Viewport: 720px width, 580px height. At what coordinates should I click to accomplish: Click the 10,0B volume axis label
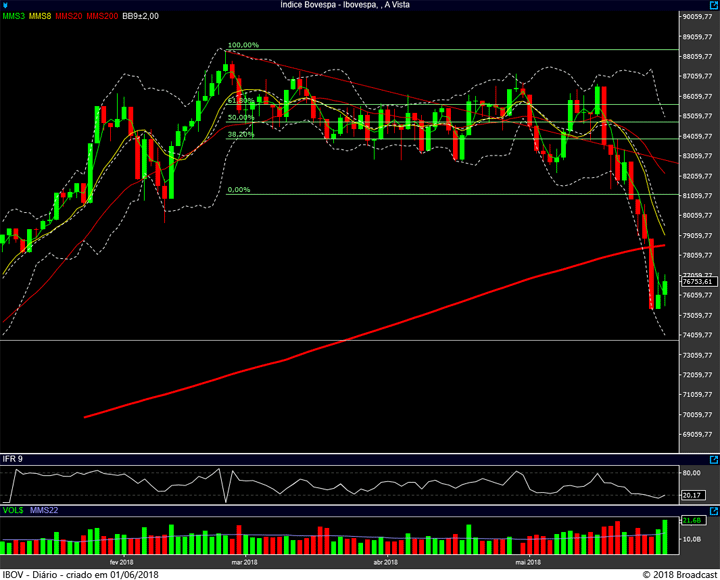coord(692,539)
